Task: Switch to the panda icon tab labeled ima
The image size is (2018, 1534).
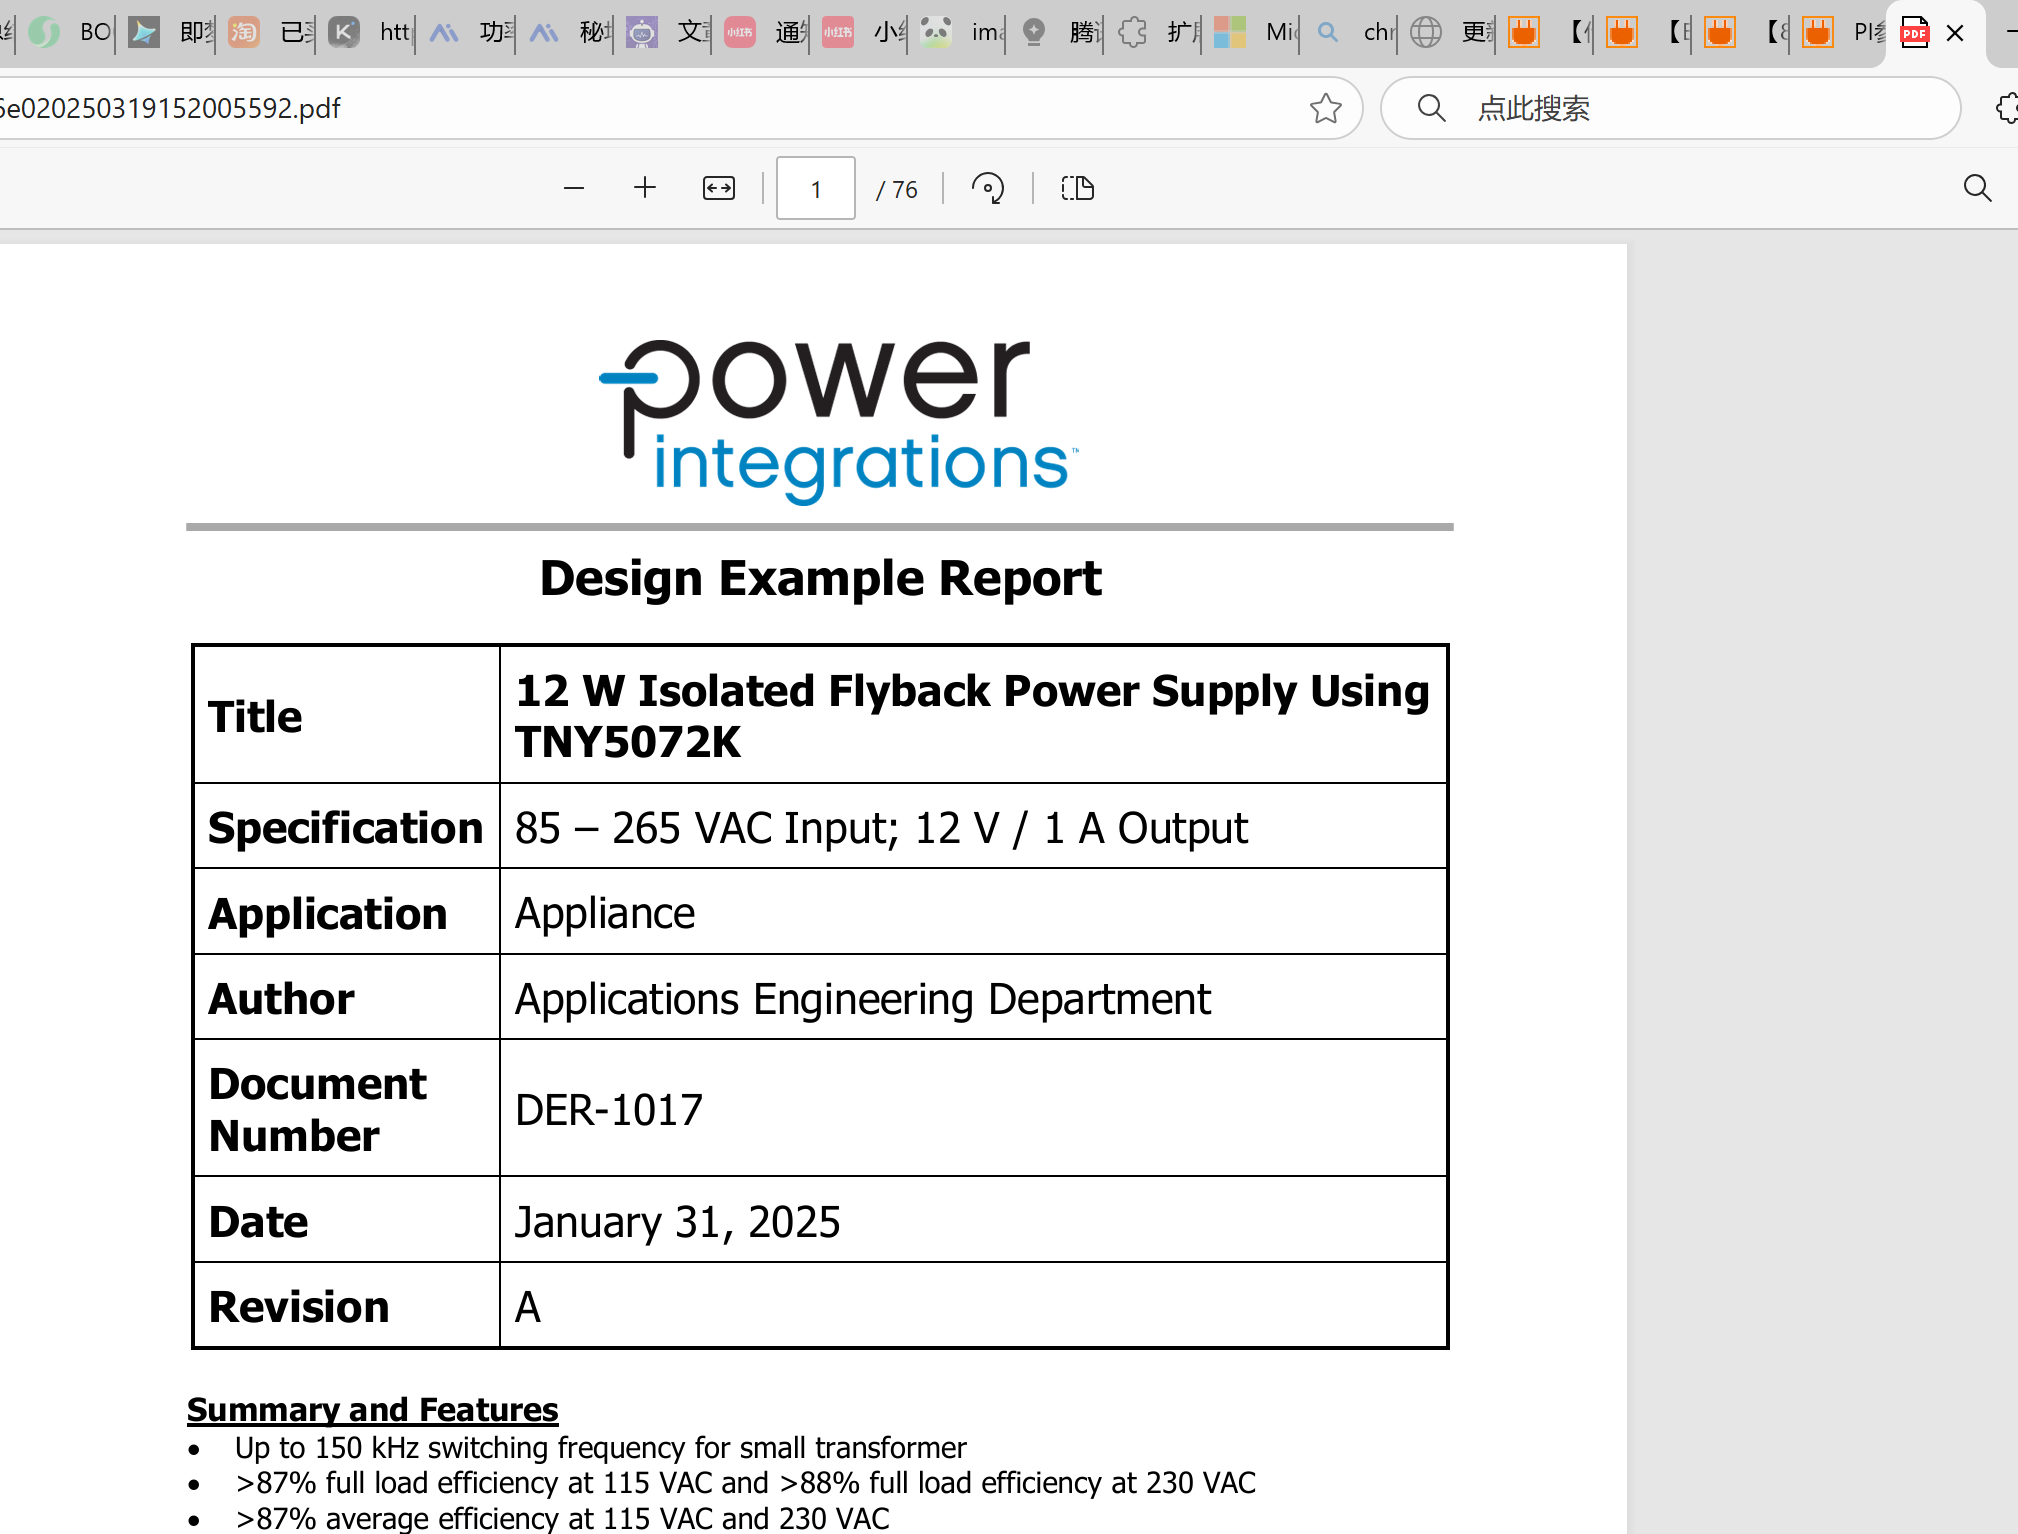Action: point(961,32)
